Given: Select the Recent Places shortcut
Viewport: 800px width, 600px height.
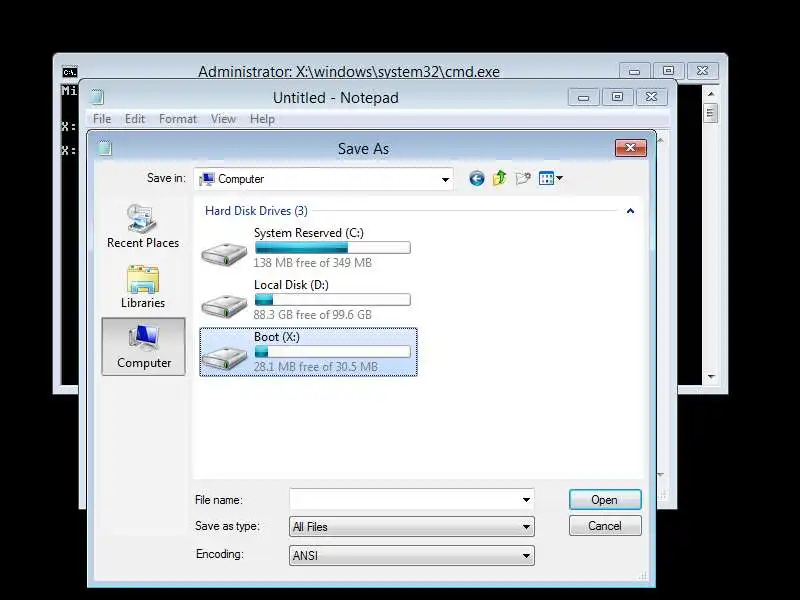Looking at the screenshot, I should tap(143, 227).
